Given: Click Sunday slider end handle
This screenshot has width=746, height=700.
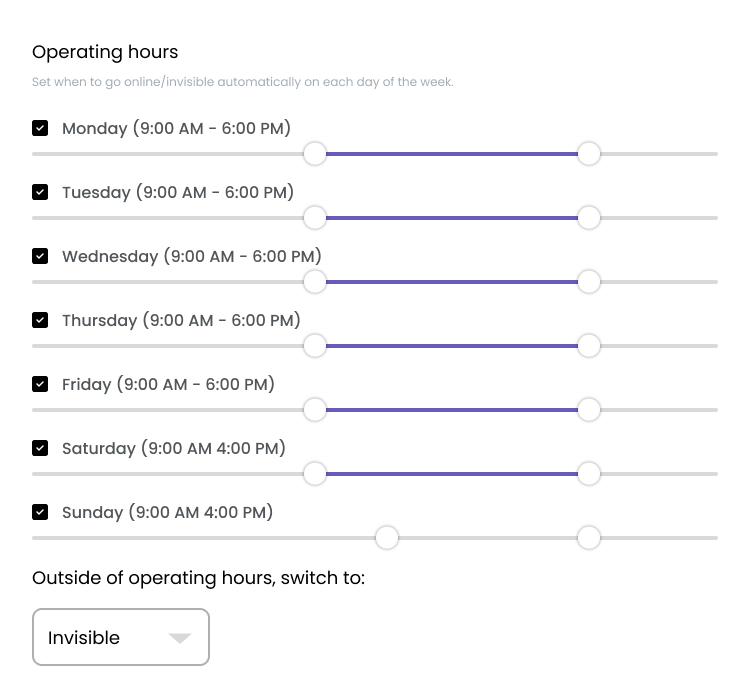Looking at the screenshot, I should pyautogui.click(x=589, y=538).
